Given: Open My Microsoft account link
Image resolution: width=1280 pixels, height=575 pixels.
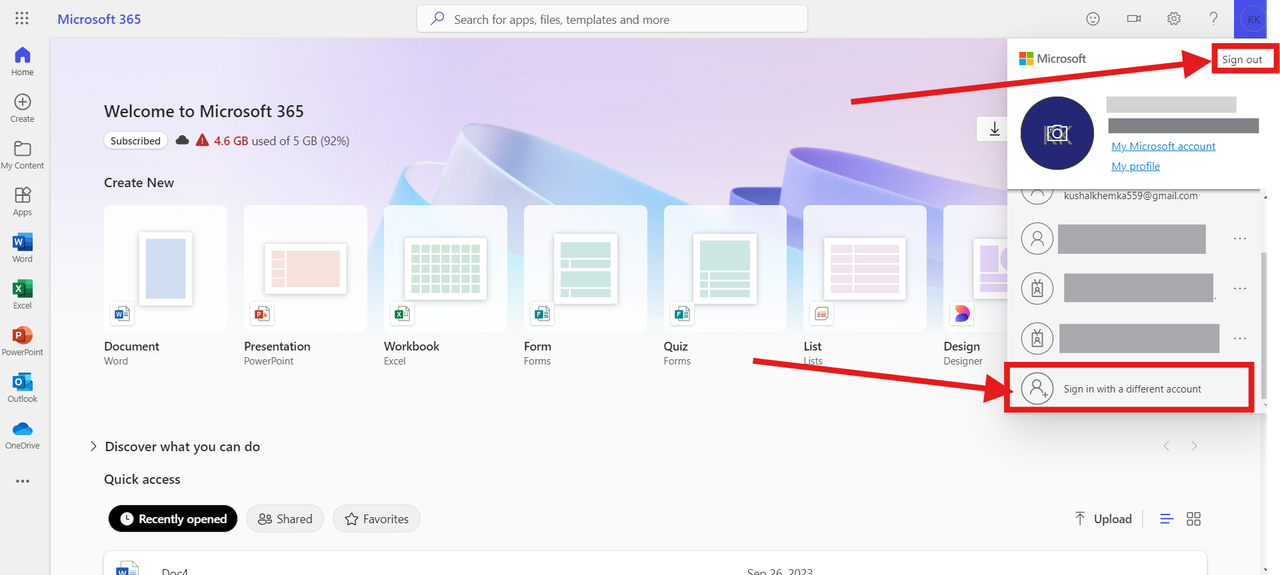Looking at the screenshot, I should click(x=1163, y=146).
